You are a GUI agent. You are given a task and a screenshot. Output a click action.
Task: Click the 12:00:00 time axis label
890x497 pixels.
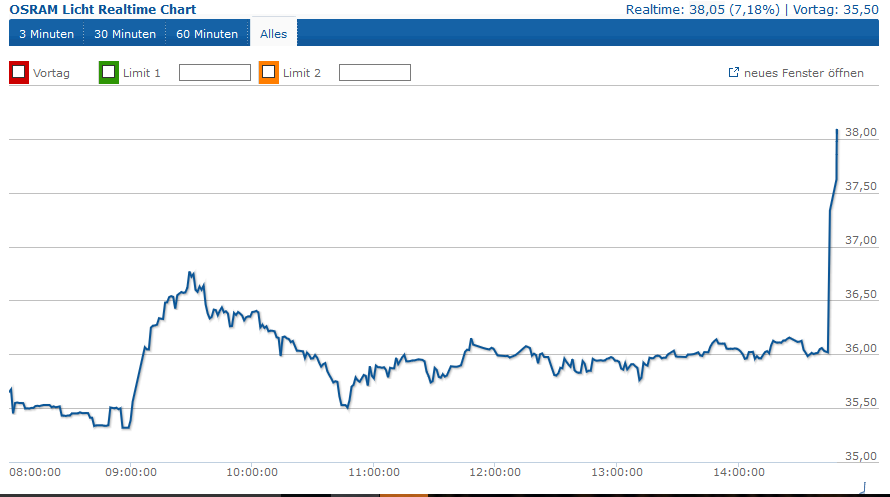click(x=495, y=472)
